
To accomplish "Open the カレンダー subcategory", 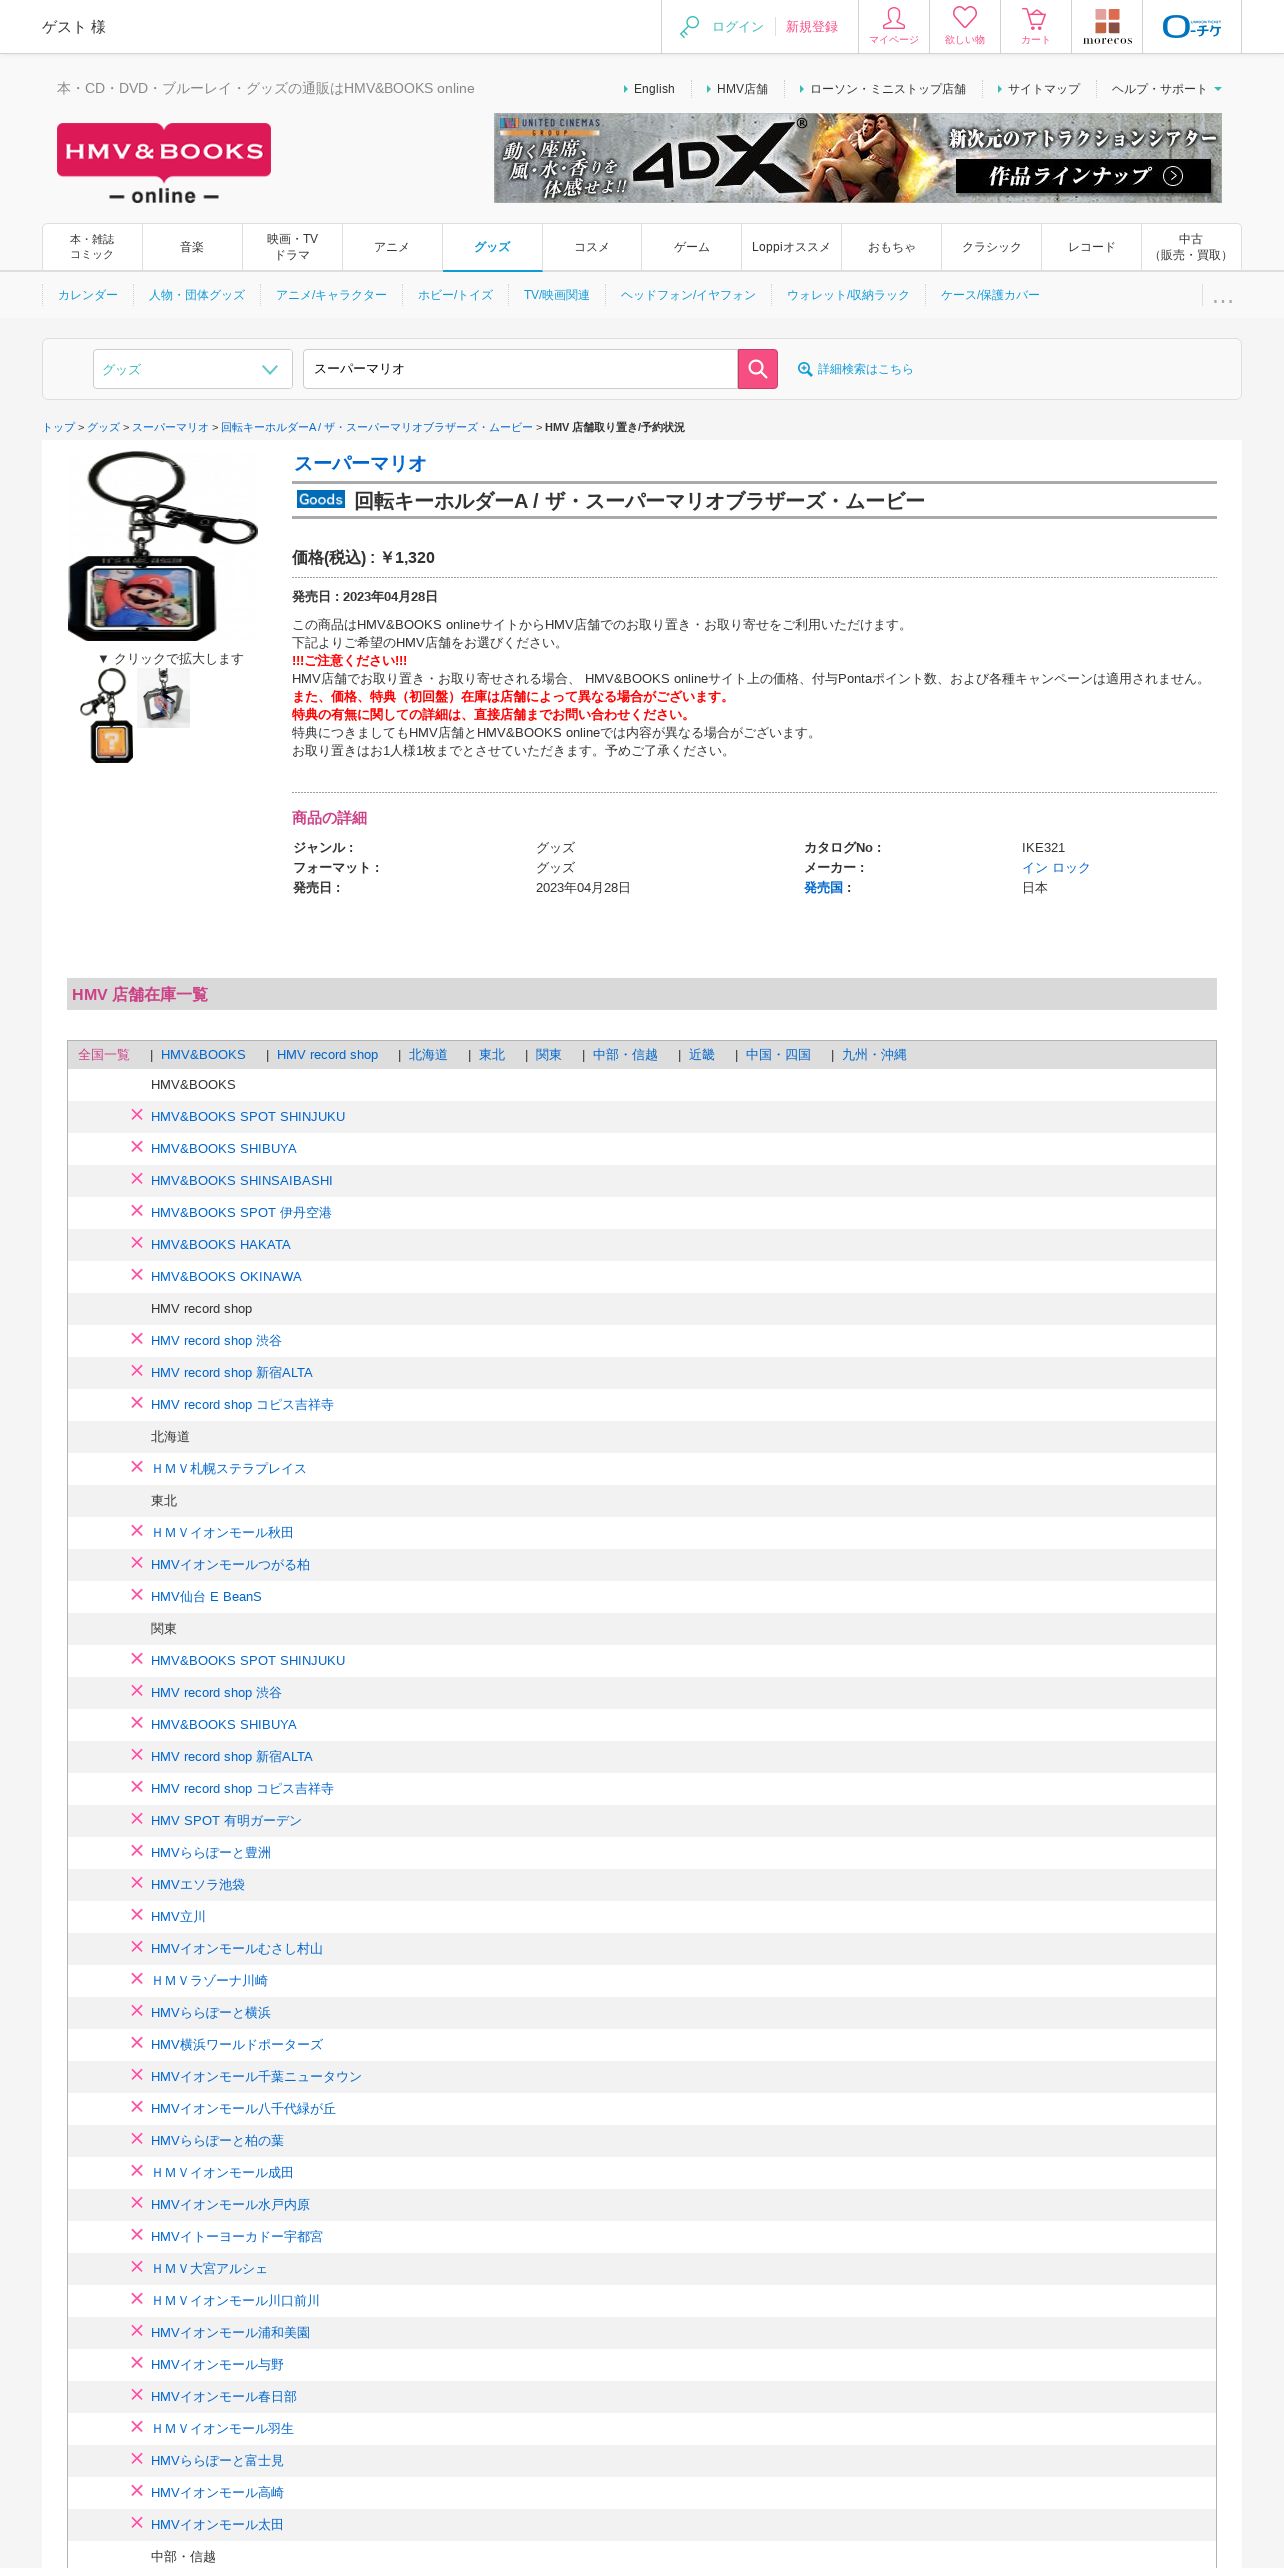I will click(x=88, y=295).
